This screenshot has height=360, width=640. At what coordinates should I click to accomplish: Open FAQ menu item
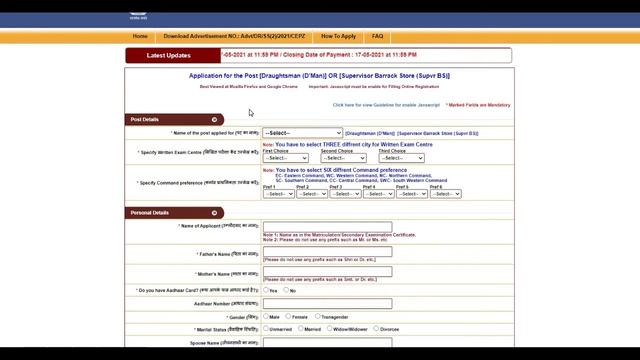click(377, 36)
